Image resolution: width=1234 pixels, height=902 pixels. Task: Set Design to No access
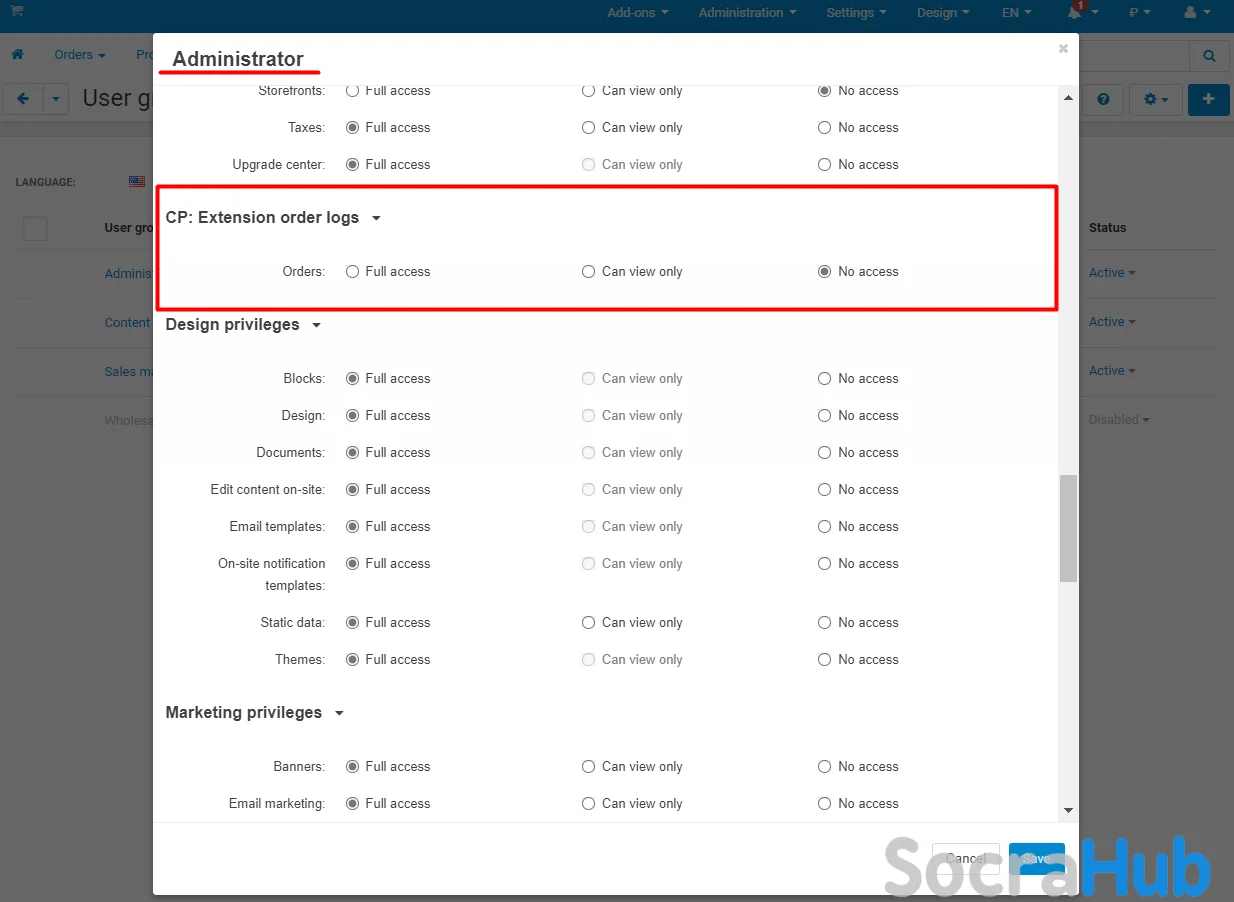(x=824, y=416)
